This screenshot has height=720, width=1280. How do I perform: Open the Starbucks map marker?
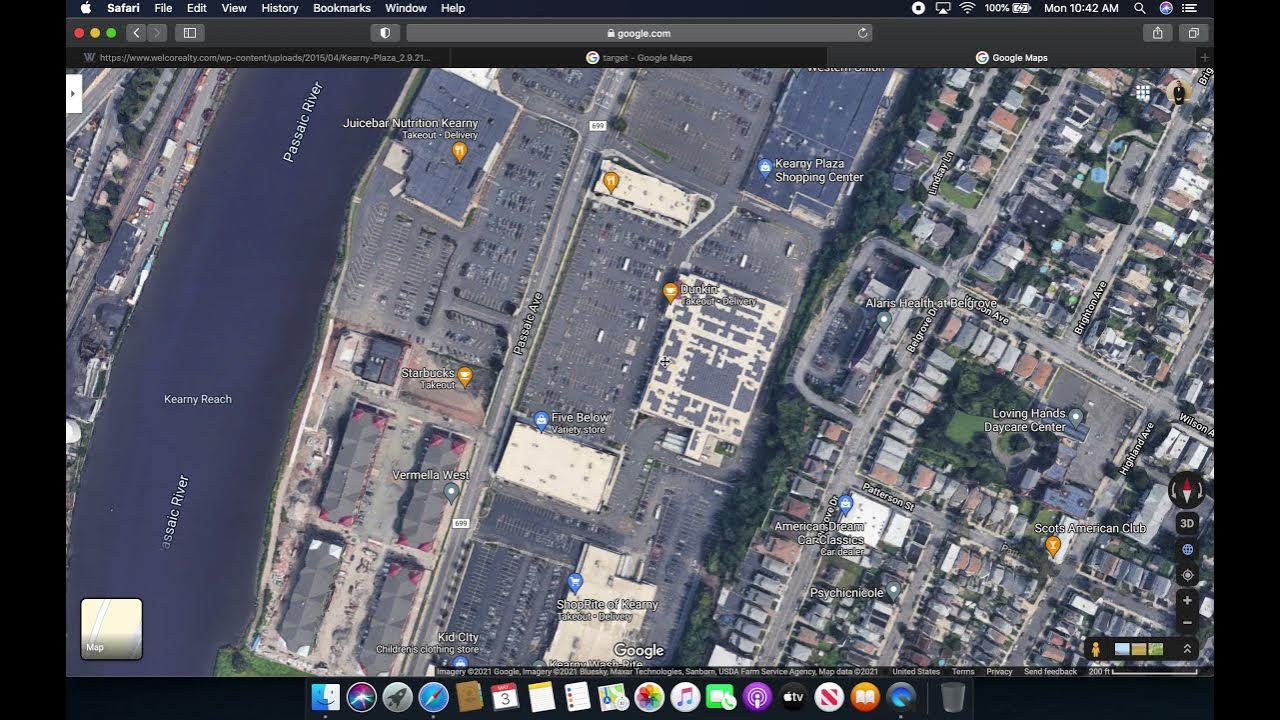click(464, 376)
